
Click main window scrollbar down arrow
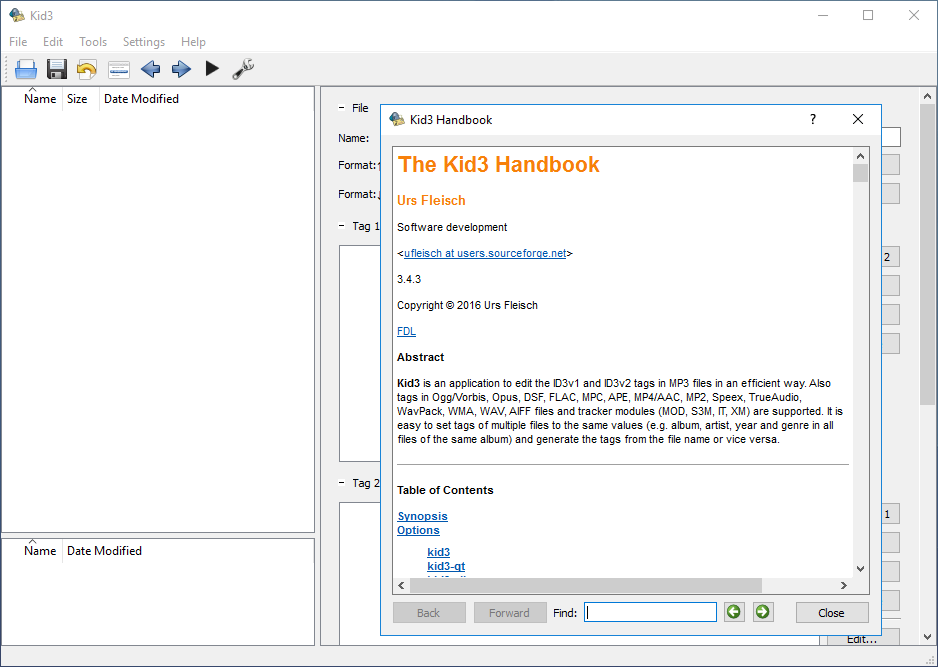tap(927, 636)
